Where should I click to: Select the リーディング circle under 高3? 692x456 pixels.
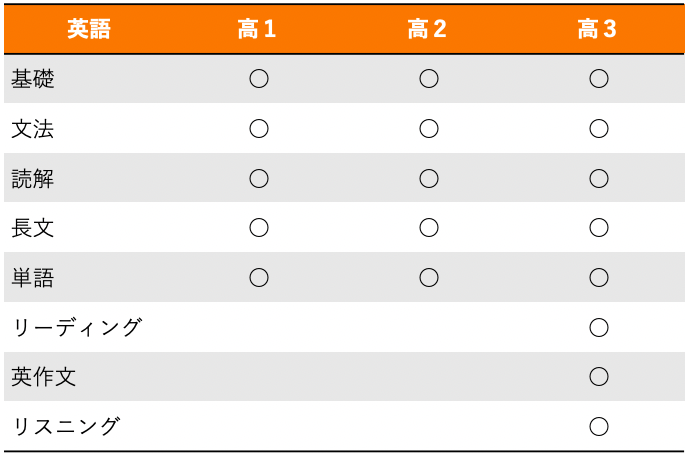click(x=599, y=327)
